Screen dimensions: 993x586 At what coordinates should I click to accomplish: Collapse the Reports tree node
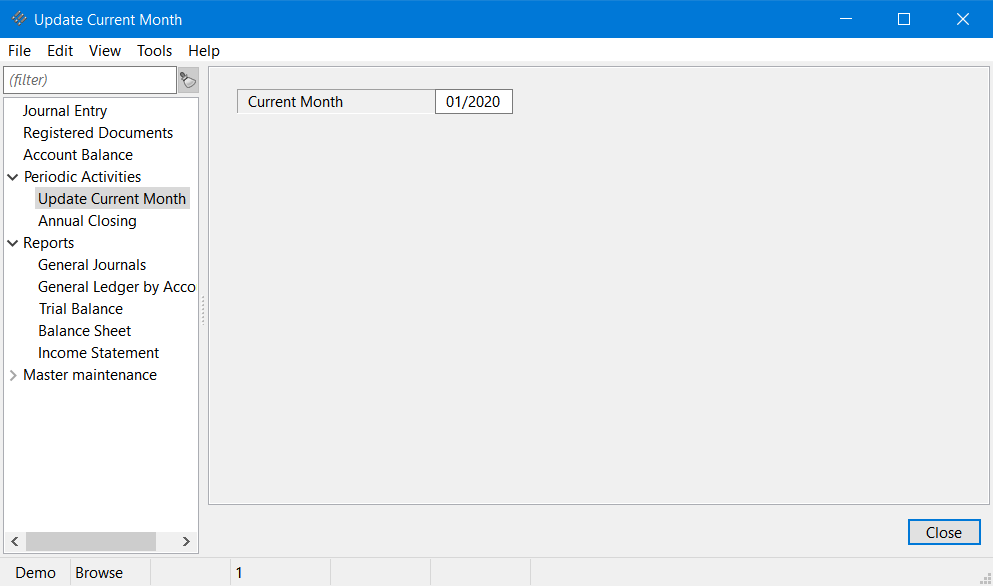[x=13, y=243]
